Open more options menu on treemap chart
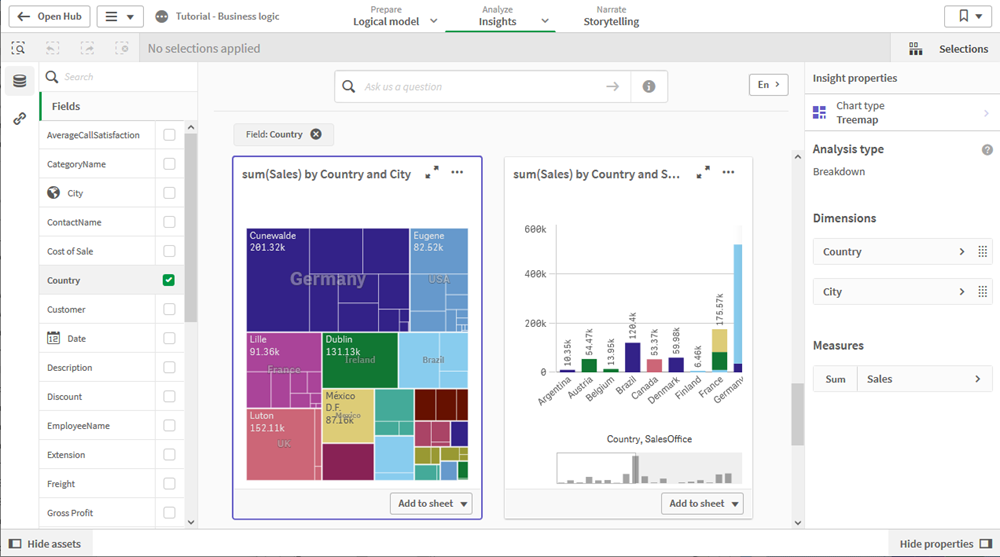Image resolution: width=1000 pixels, height=557 pixels. tap(457, 173)
